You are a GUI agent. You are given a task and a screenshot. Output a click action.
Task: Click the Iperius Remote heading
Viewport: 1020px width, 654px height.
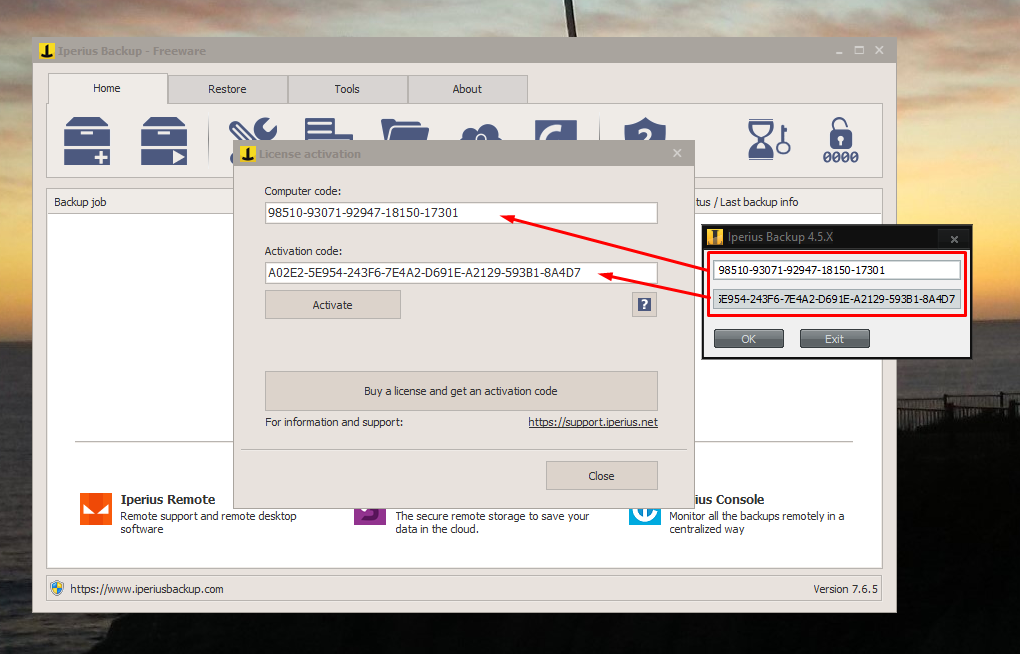point(168,499)
